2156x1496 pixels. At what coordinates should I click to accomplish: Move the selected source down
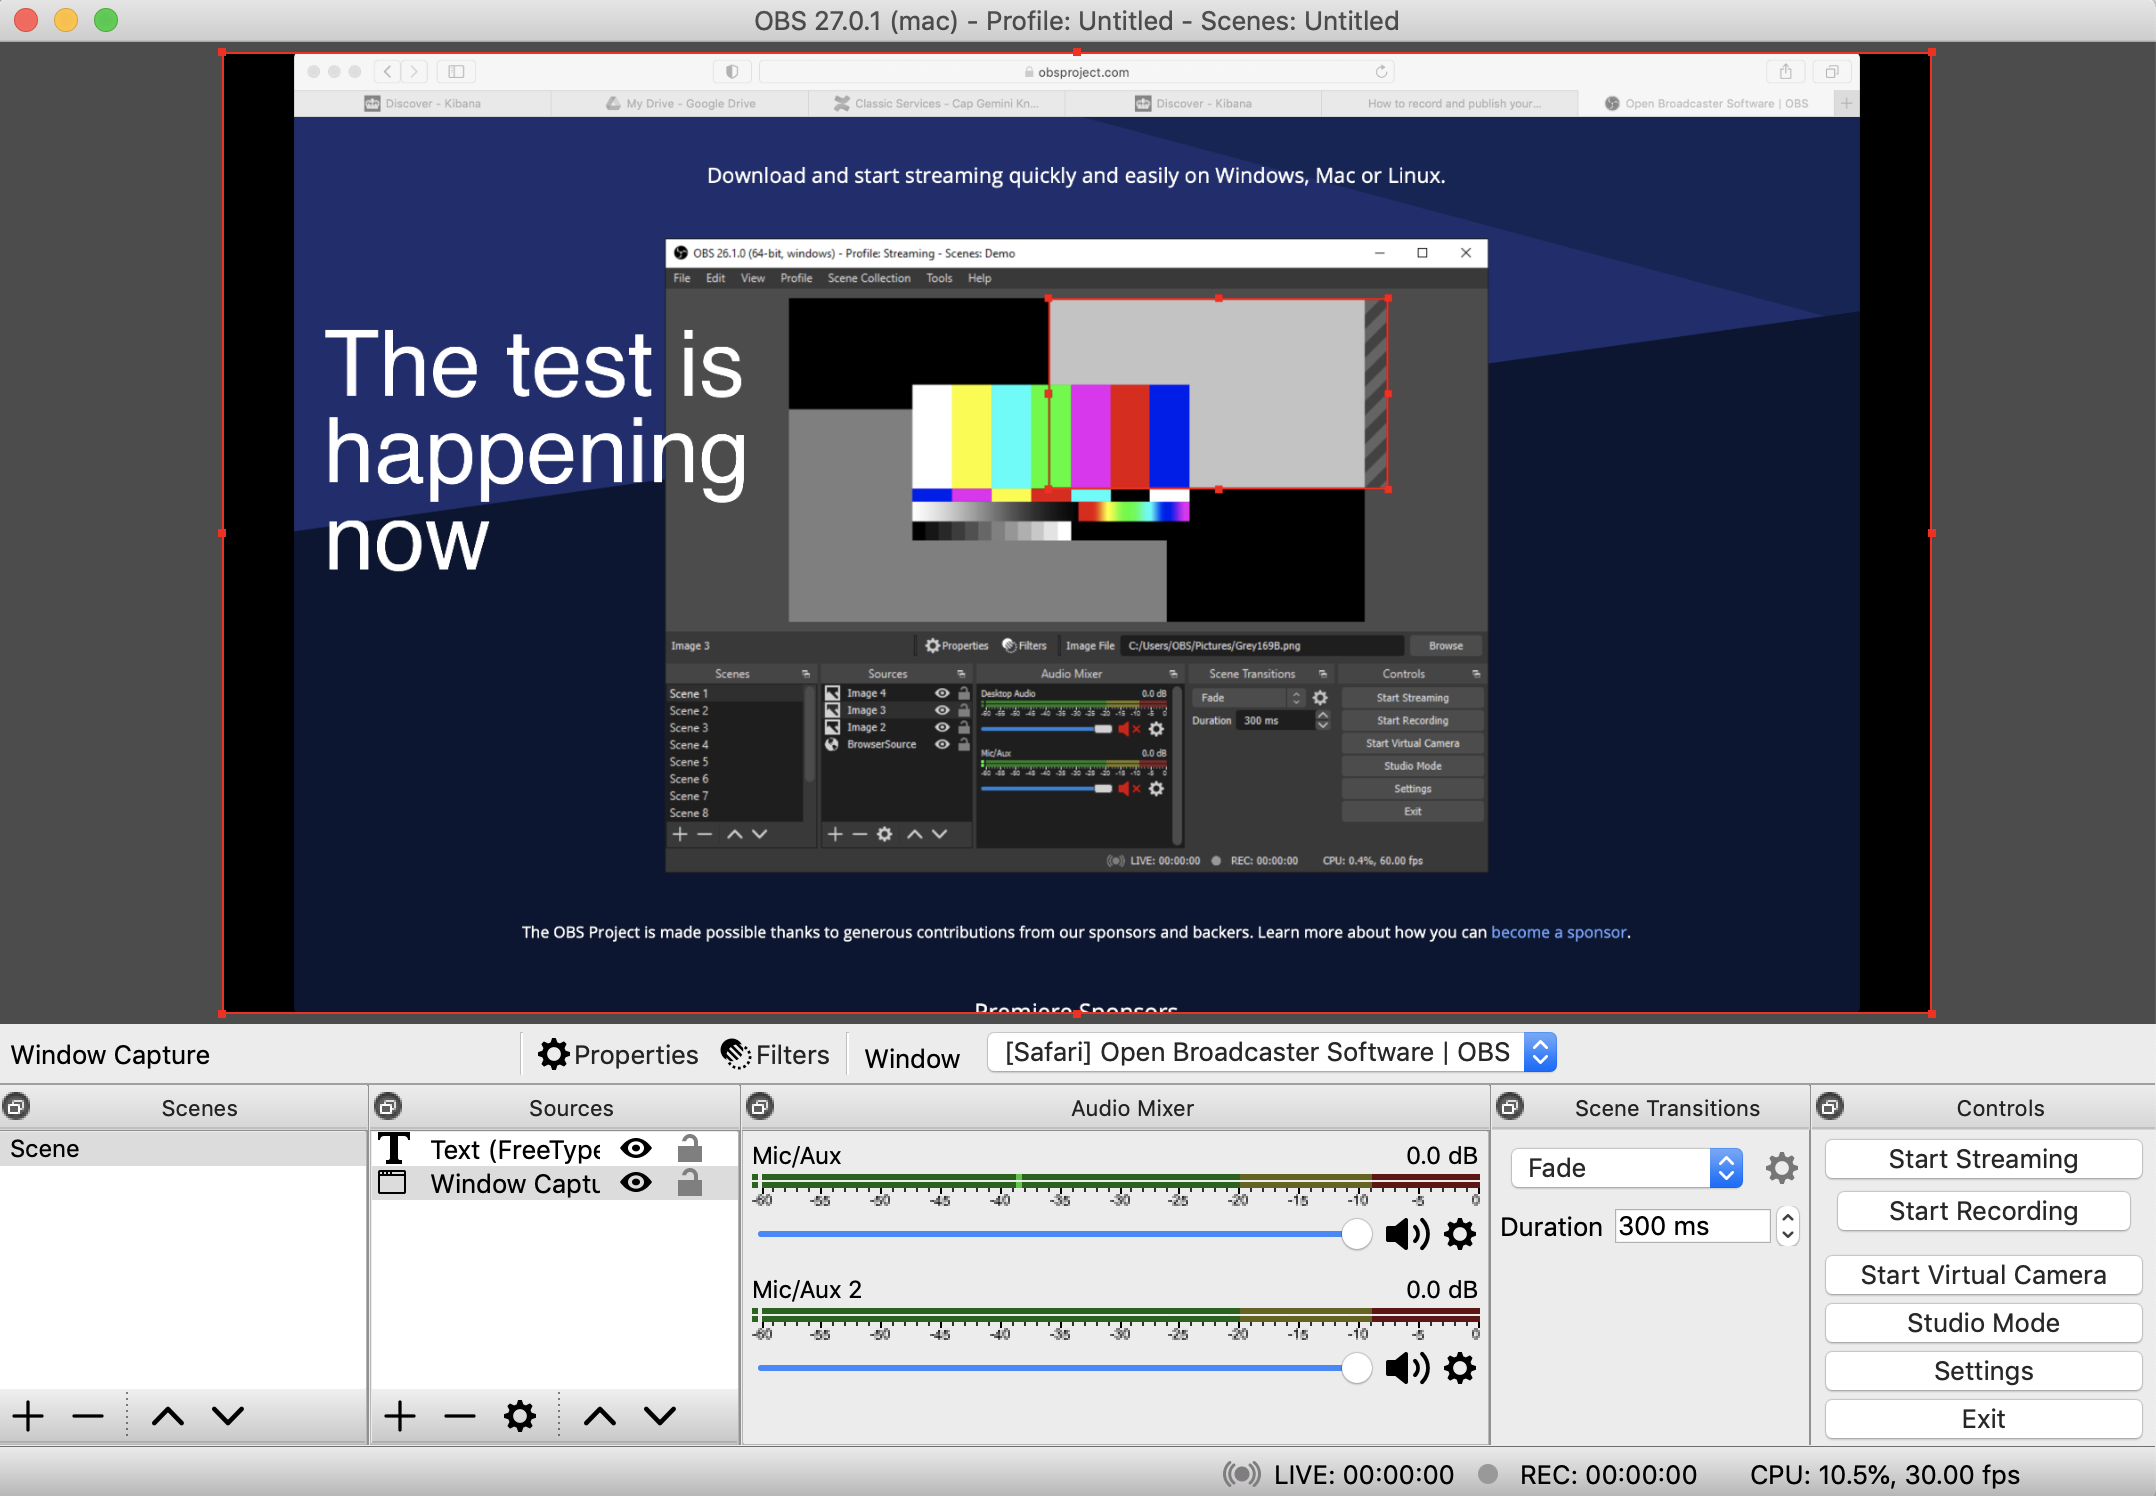[660, 1416]
